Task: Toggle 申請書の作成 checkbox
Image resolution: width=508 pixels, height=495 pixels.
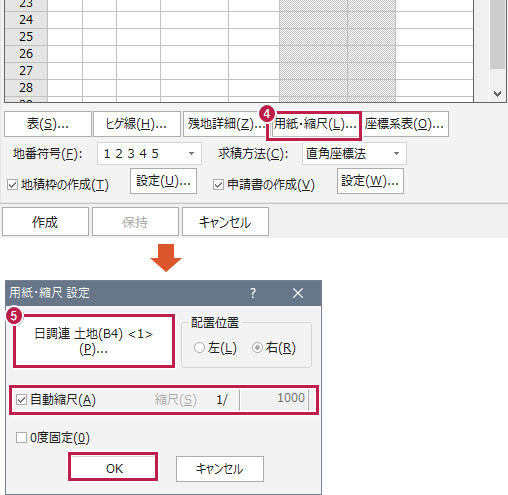Action: point(218,185)
